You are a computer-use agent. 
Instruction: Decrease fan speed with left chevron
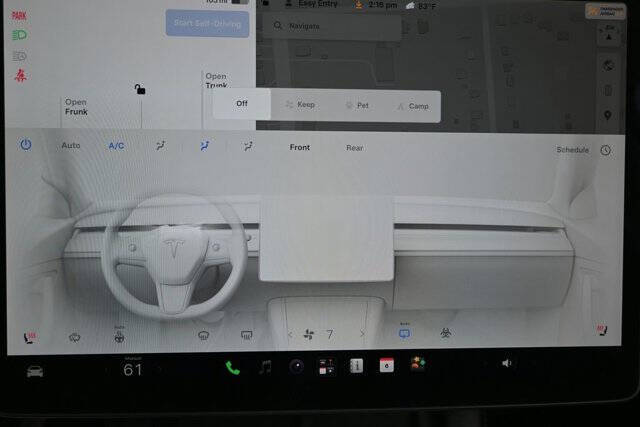pos(290,334)
